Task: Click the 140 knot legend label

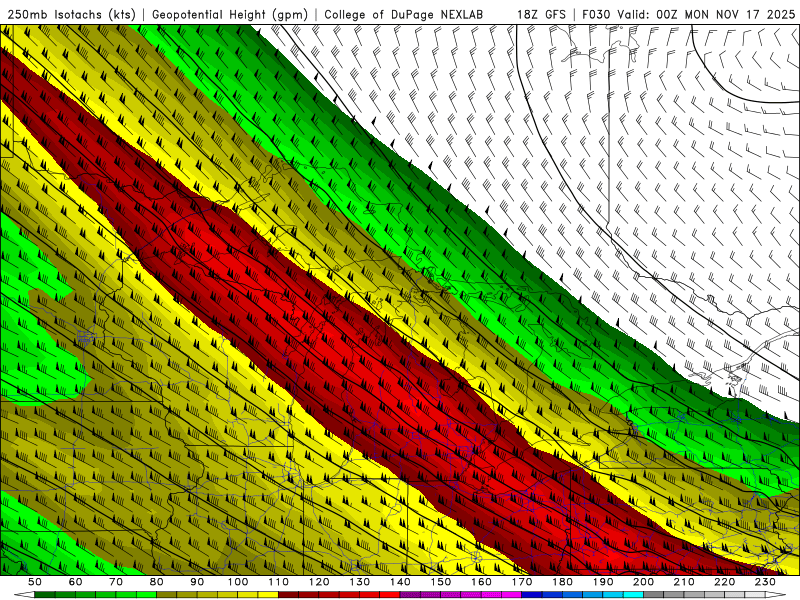Action: tap(400, 582)
